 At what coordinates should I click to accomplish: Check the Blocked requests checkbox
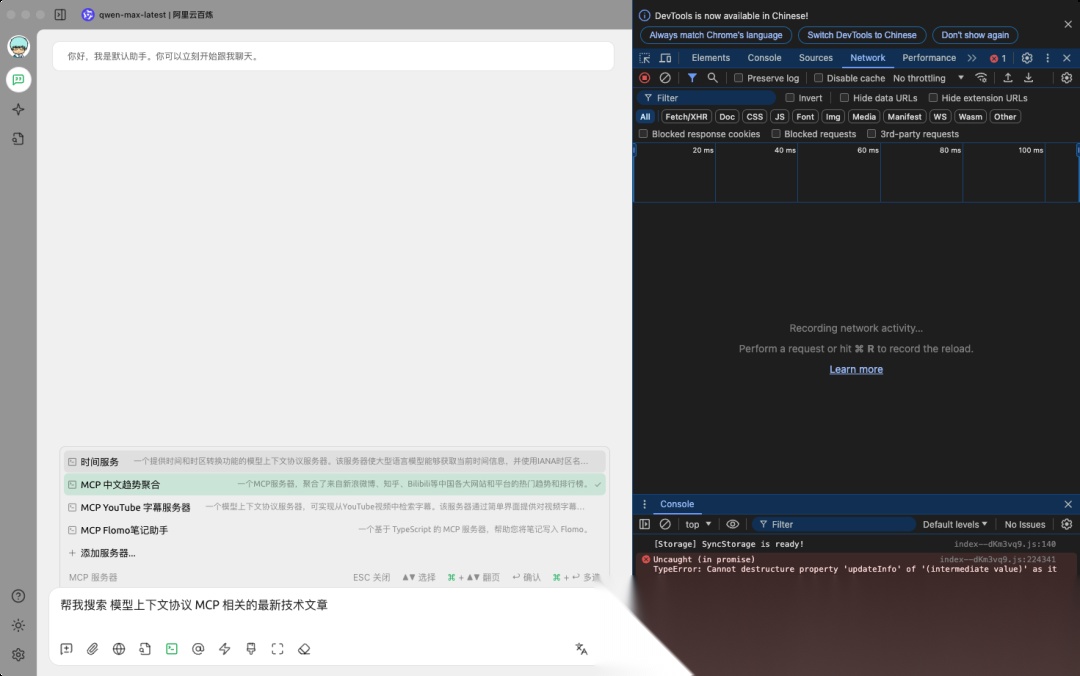coord(776,134)
